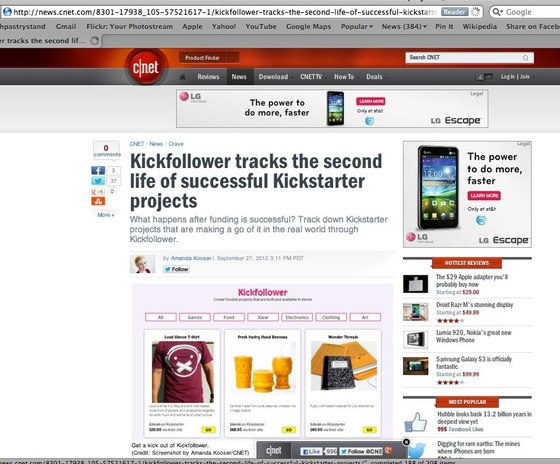Open the Wikipedia bookmark
Viewport: 560px width, 464px height.
pyautogui.click(x=480, y=26)
